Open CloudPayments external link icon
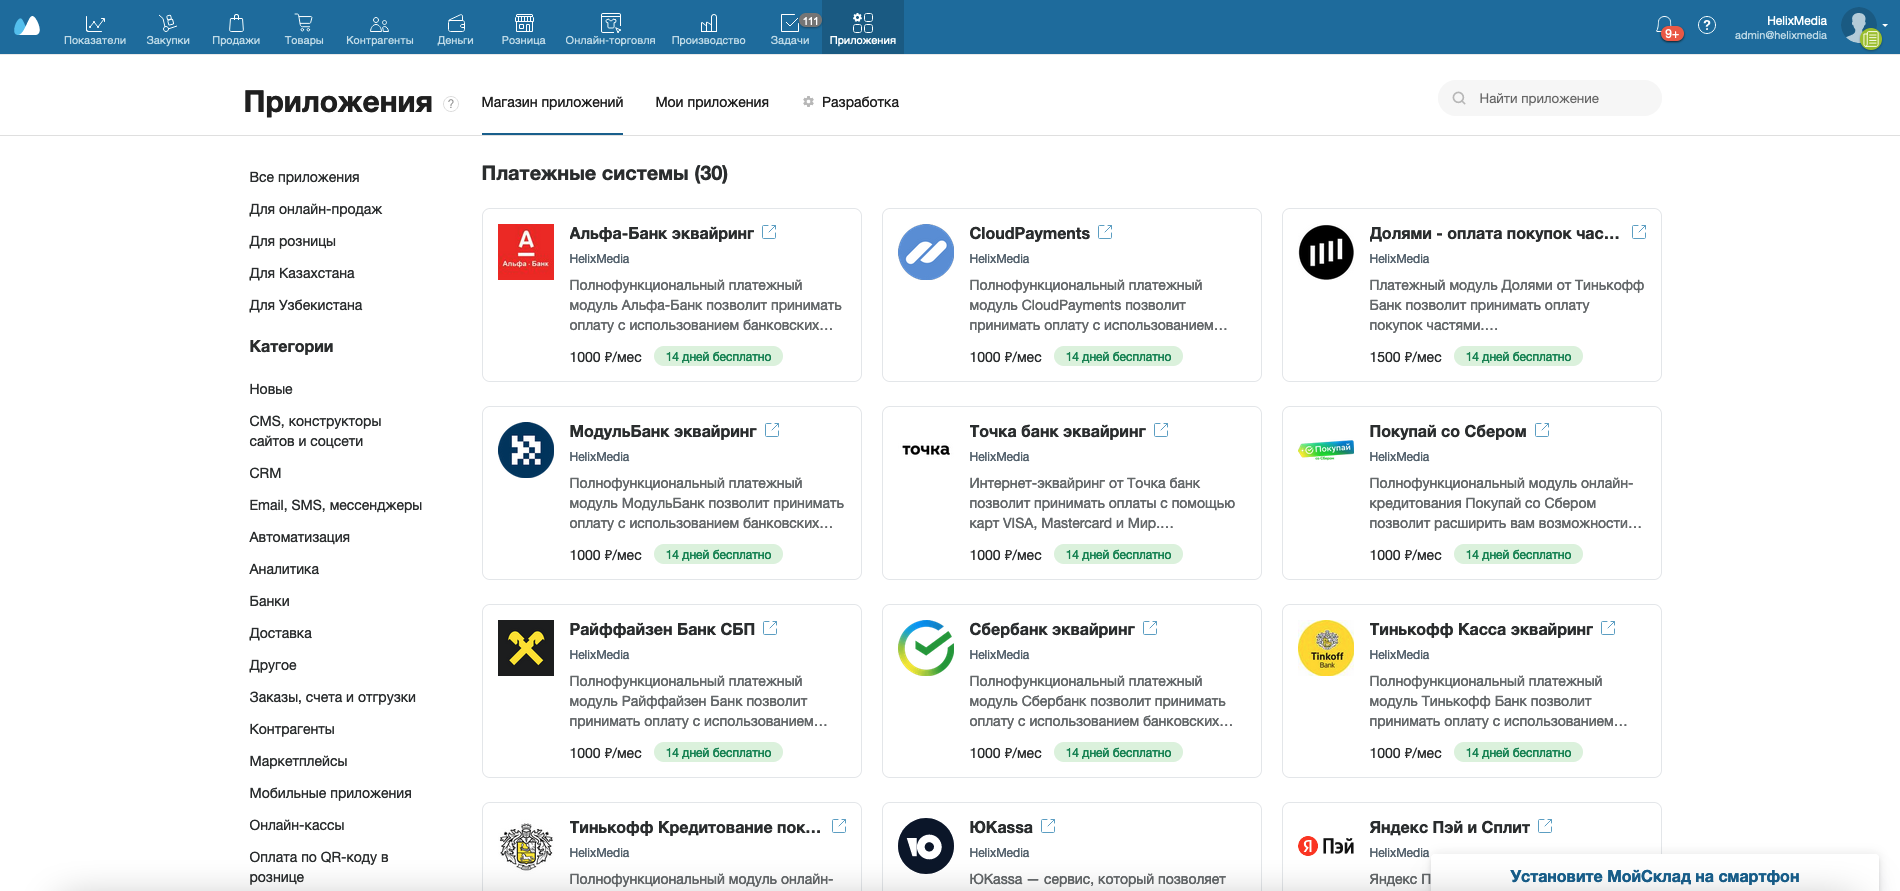 tap(1105, 232)
